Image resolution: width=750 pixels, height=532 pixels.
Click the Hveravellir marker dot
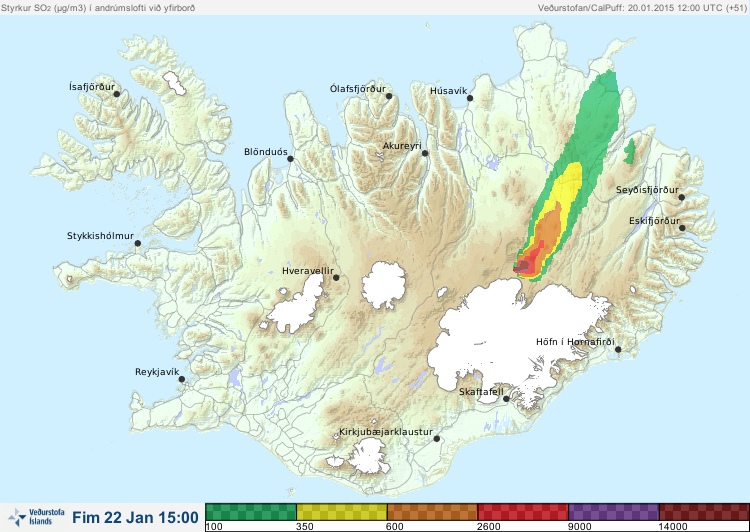(x=336, y=277)
